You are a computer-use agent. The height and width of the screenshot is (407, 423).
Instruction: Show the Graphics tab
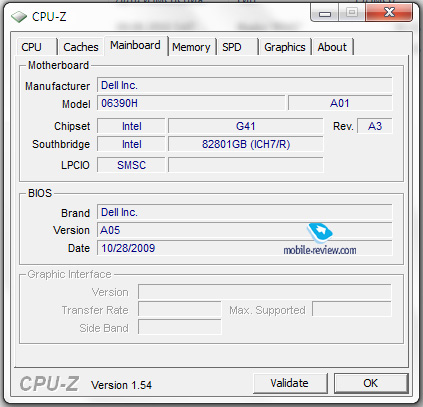(x=285, y=47)
